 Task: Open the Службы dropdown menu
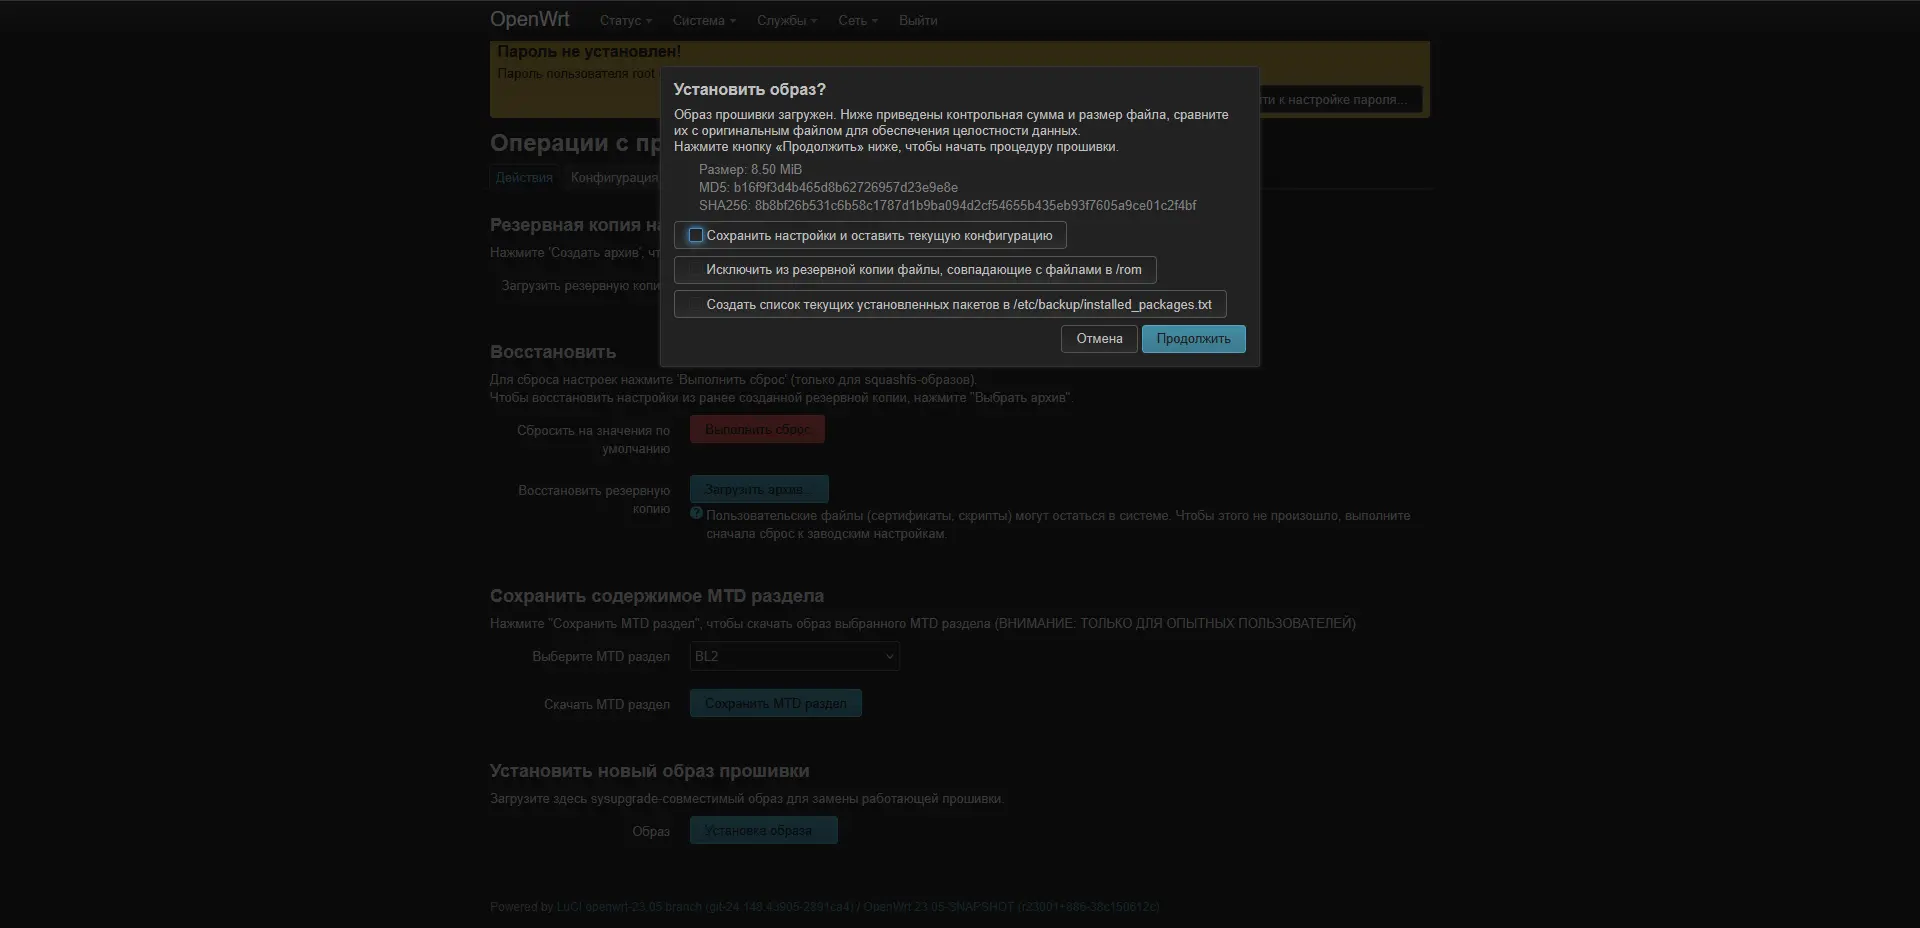click(x=786, y=21)
